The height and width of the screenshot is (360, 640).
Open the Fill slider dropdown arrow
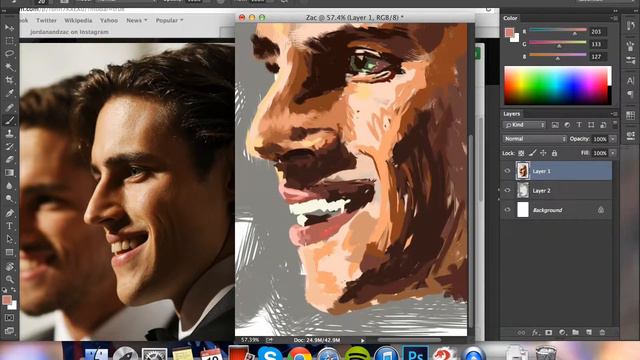tap(613, 153)
